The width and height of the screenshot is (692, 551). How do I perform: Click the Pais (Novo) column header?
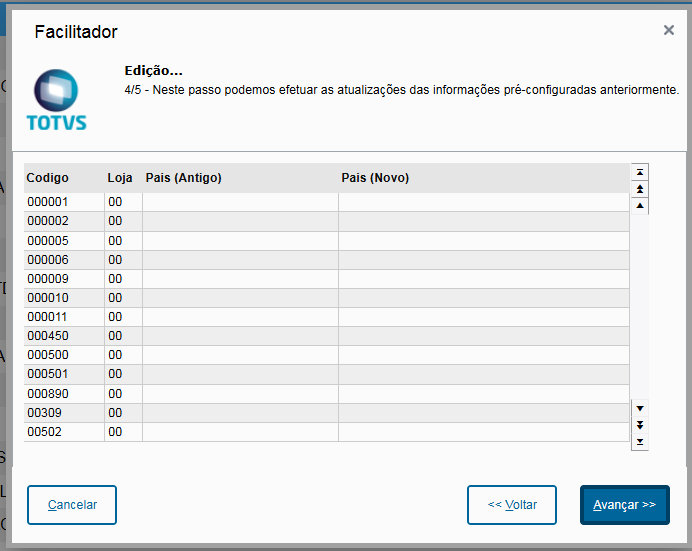click(375, 178)
